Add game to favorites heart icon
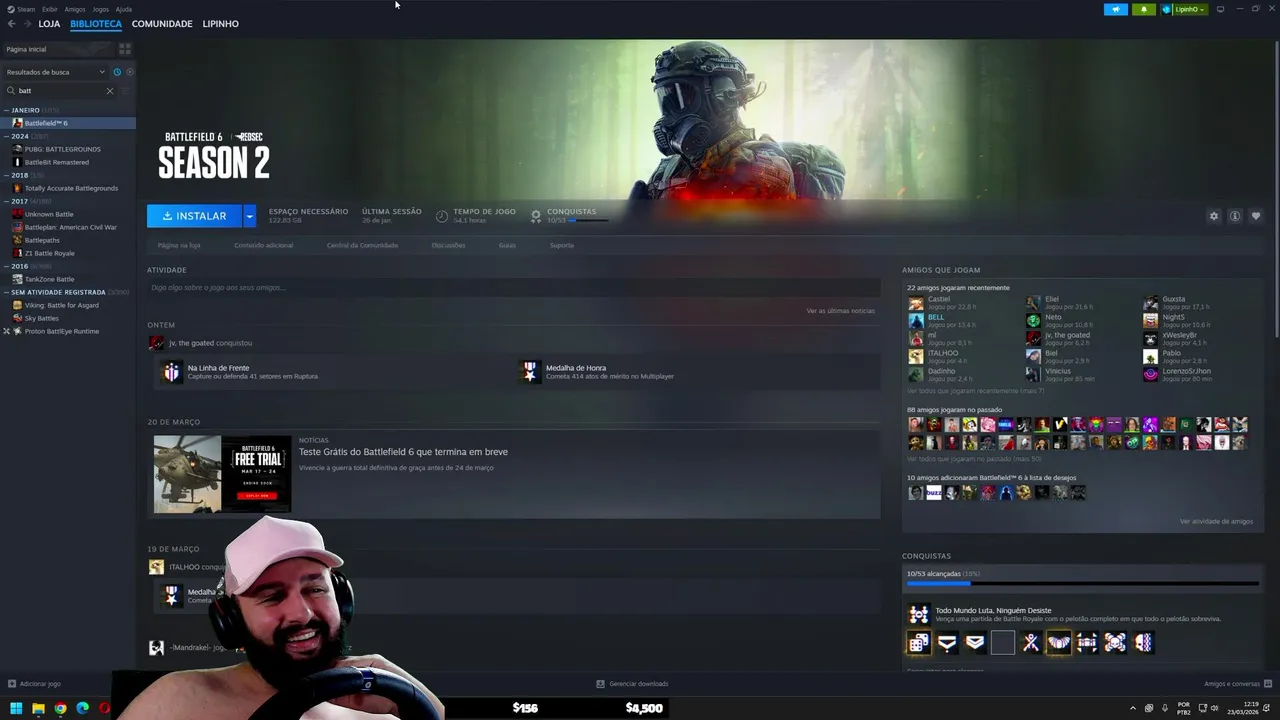This screenshot has width=1280, height=720. (1256, 216)
